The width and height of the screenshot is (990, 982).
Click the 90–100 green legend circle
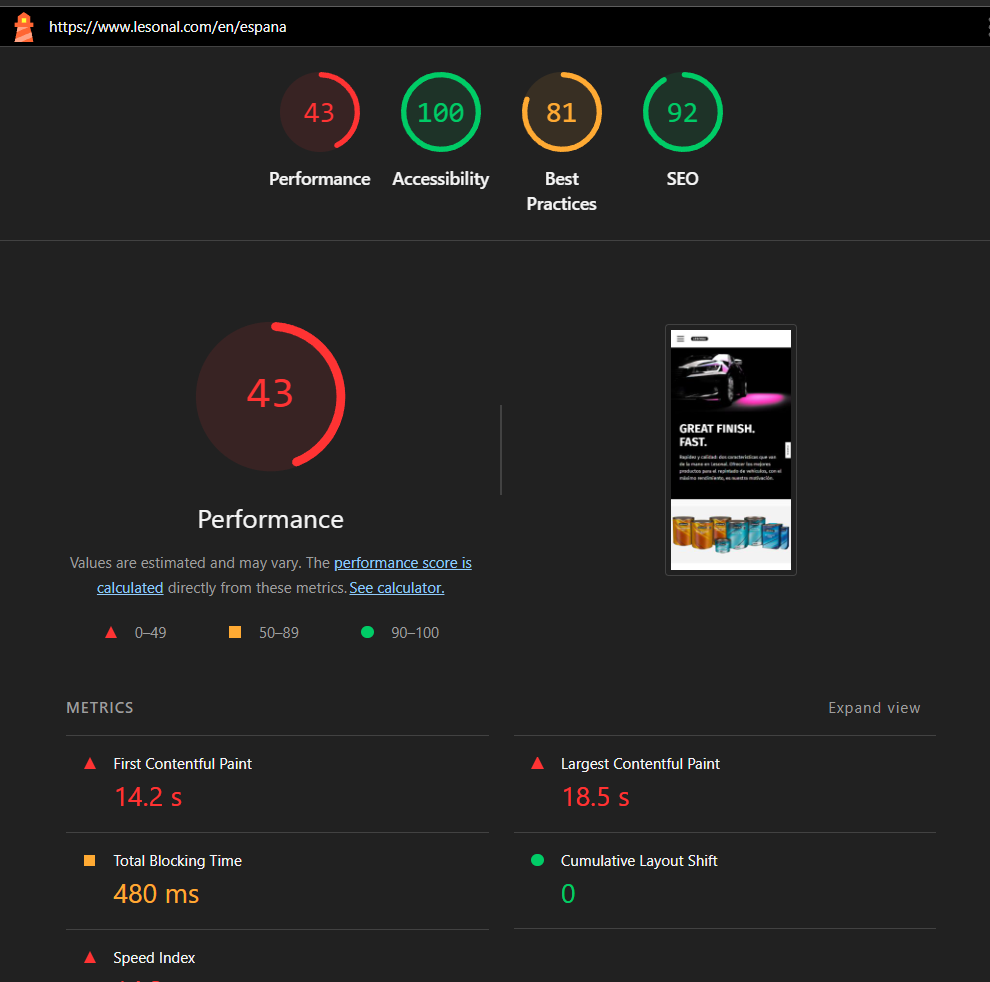367,632
